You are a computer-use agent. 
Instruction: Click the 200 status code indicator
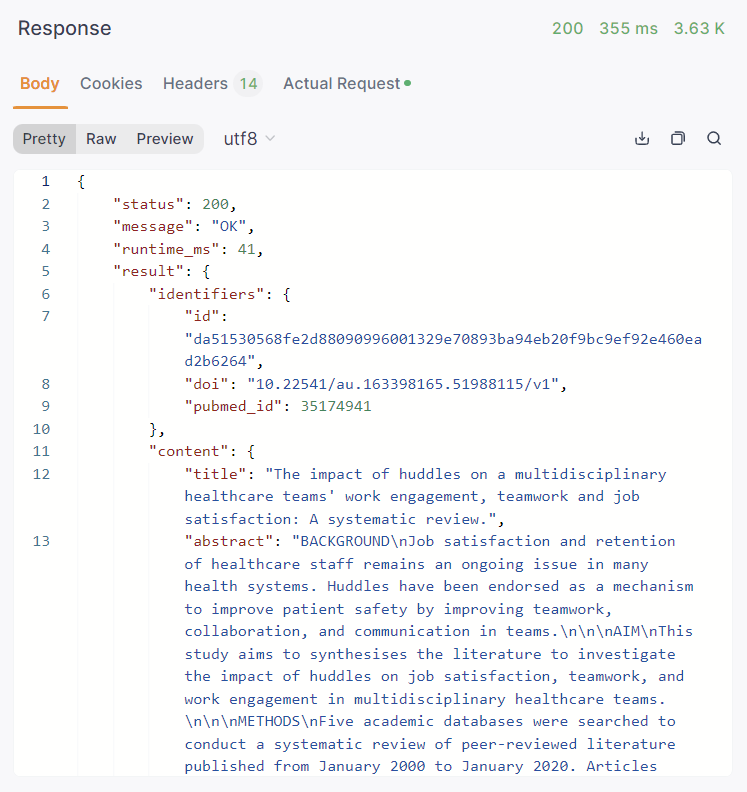point(567,28)
